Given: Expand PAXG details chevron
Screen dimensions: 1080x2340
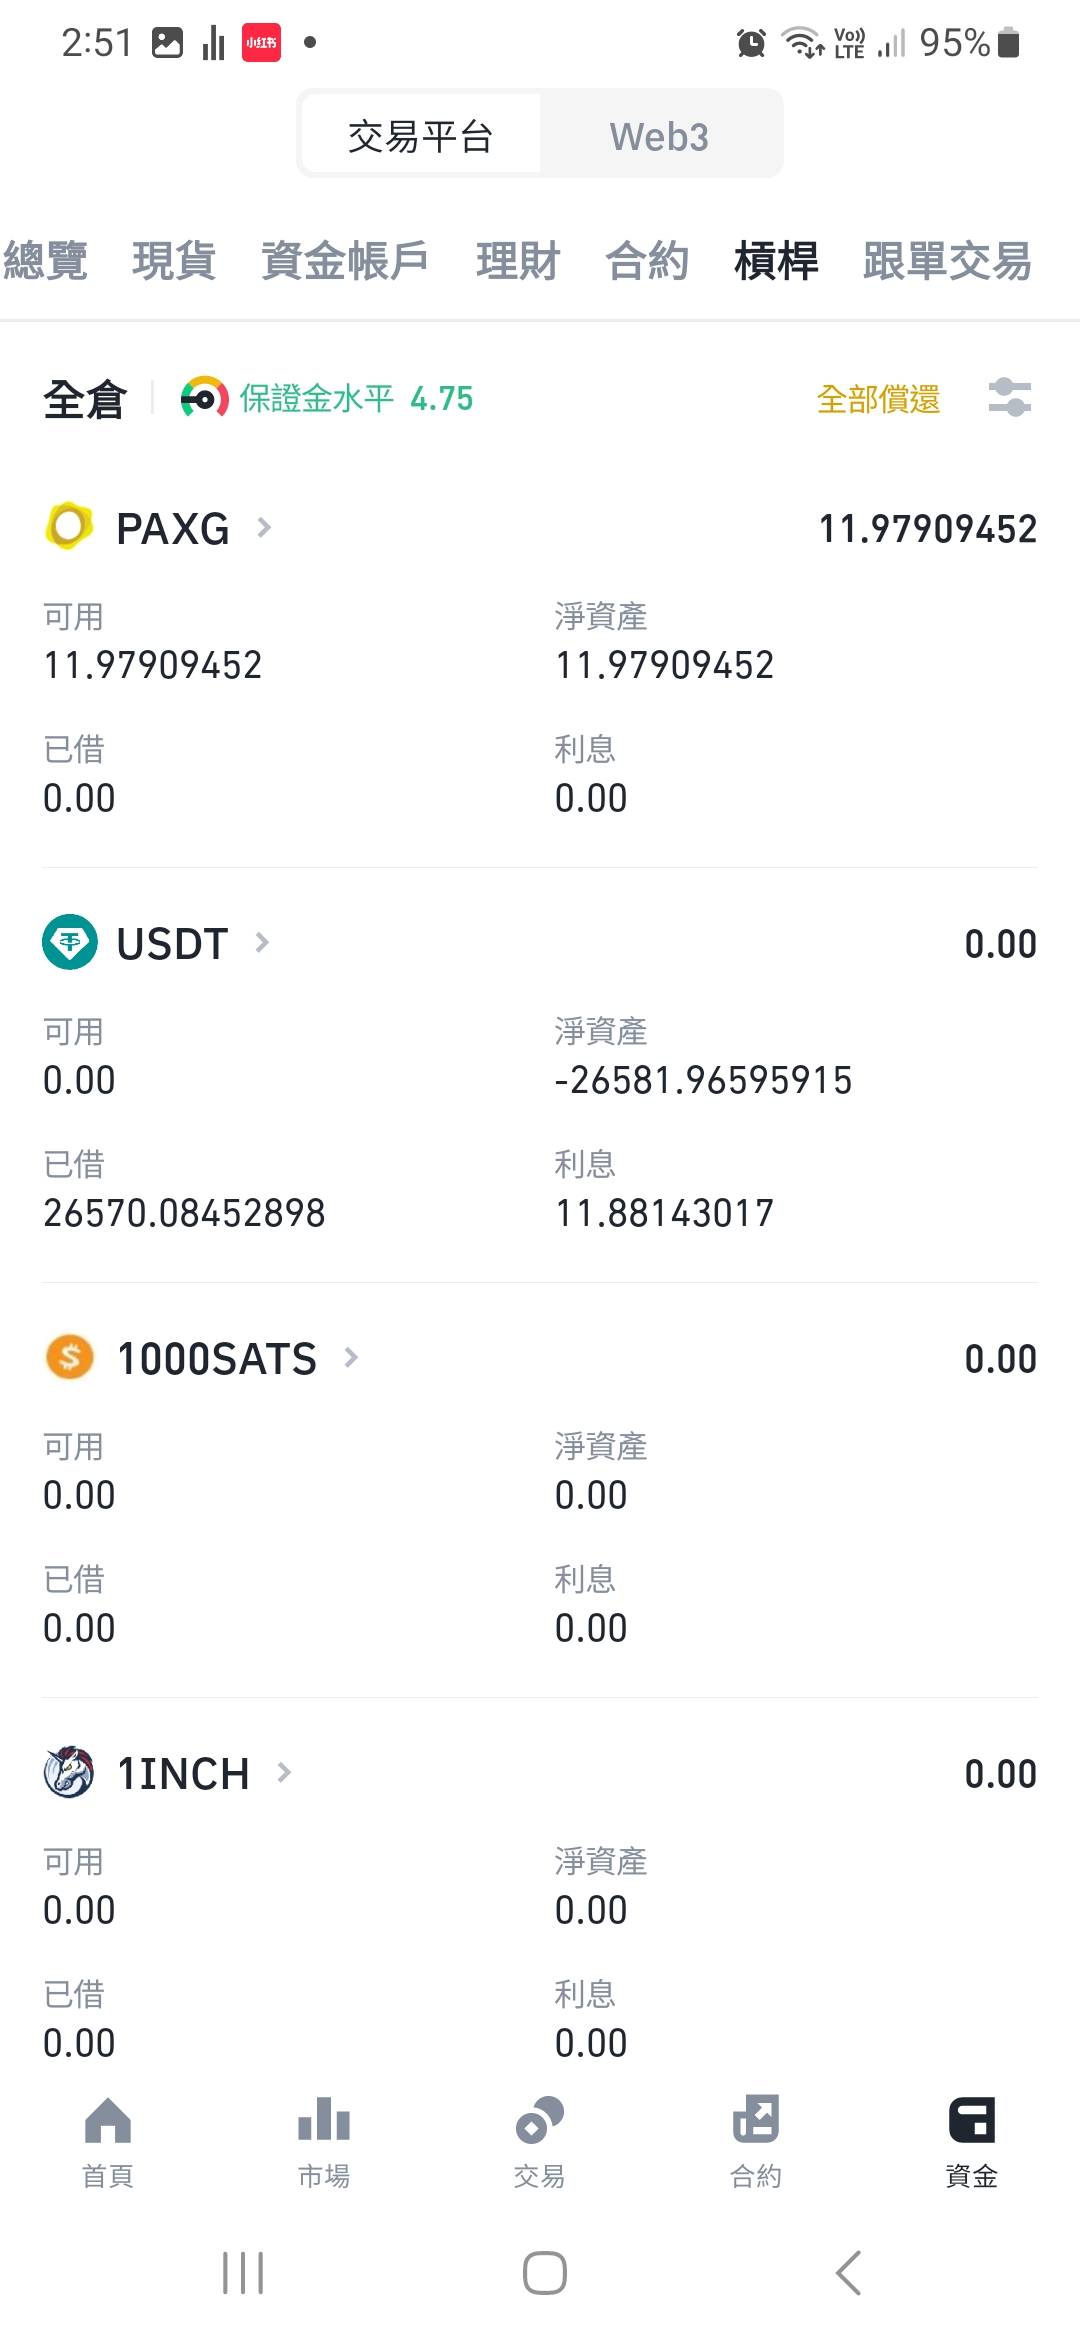Looking at the screenshot, I should [264, 527].
